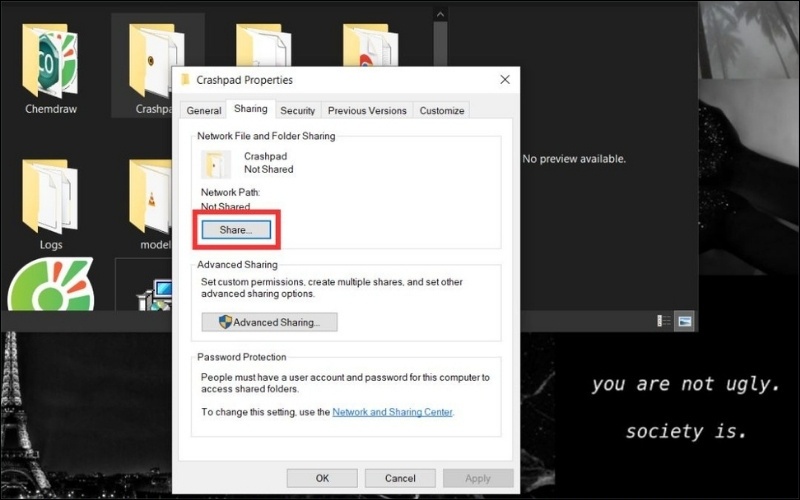
Task: Open the Customize tab
Action: (442, 111)
